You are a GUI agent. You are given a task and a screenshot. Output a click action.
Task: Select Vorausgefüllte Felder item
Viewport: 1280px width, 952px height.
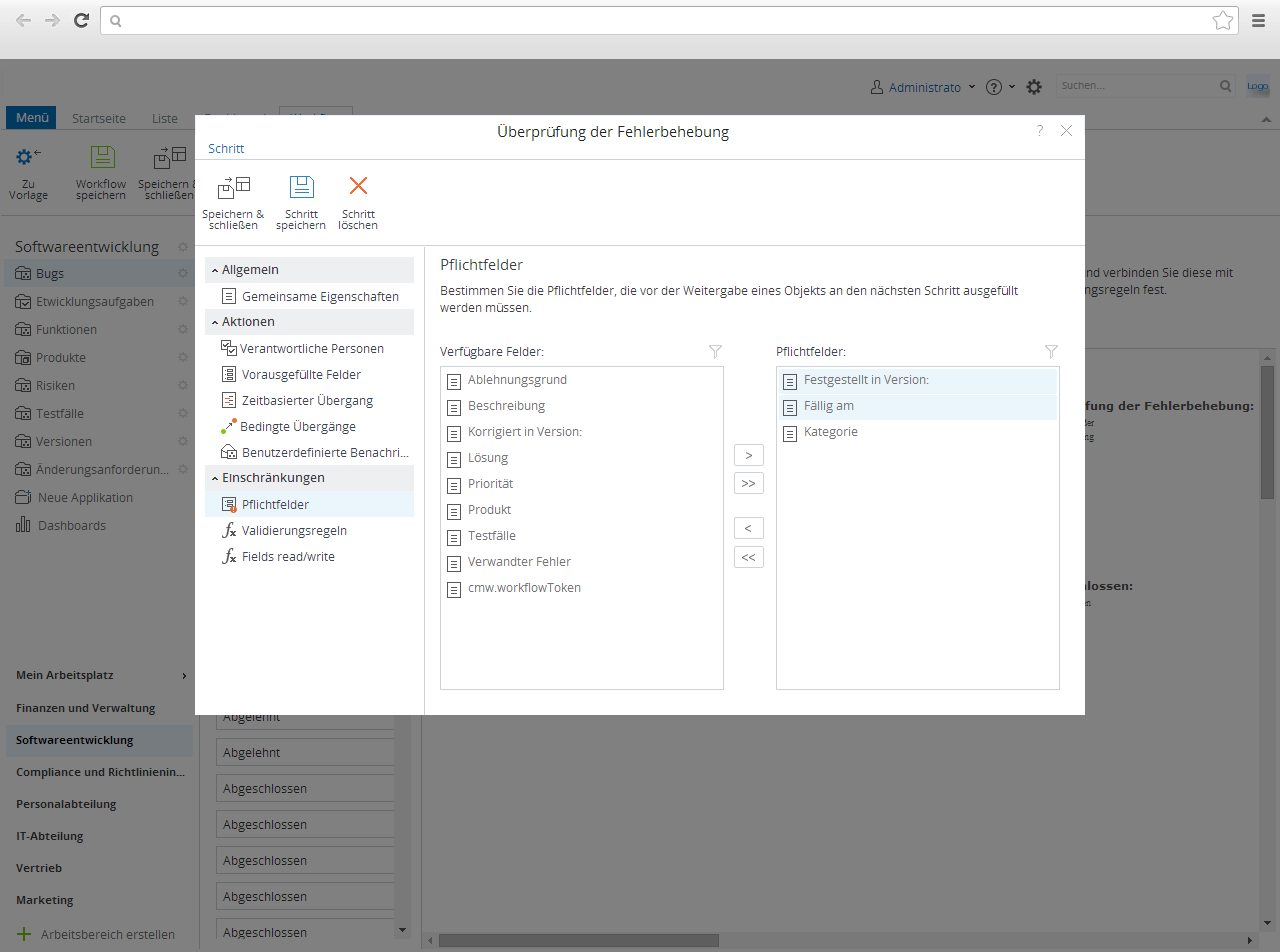point(309,374)
